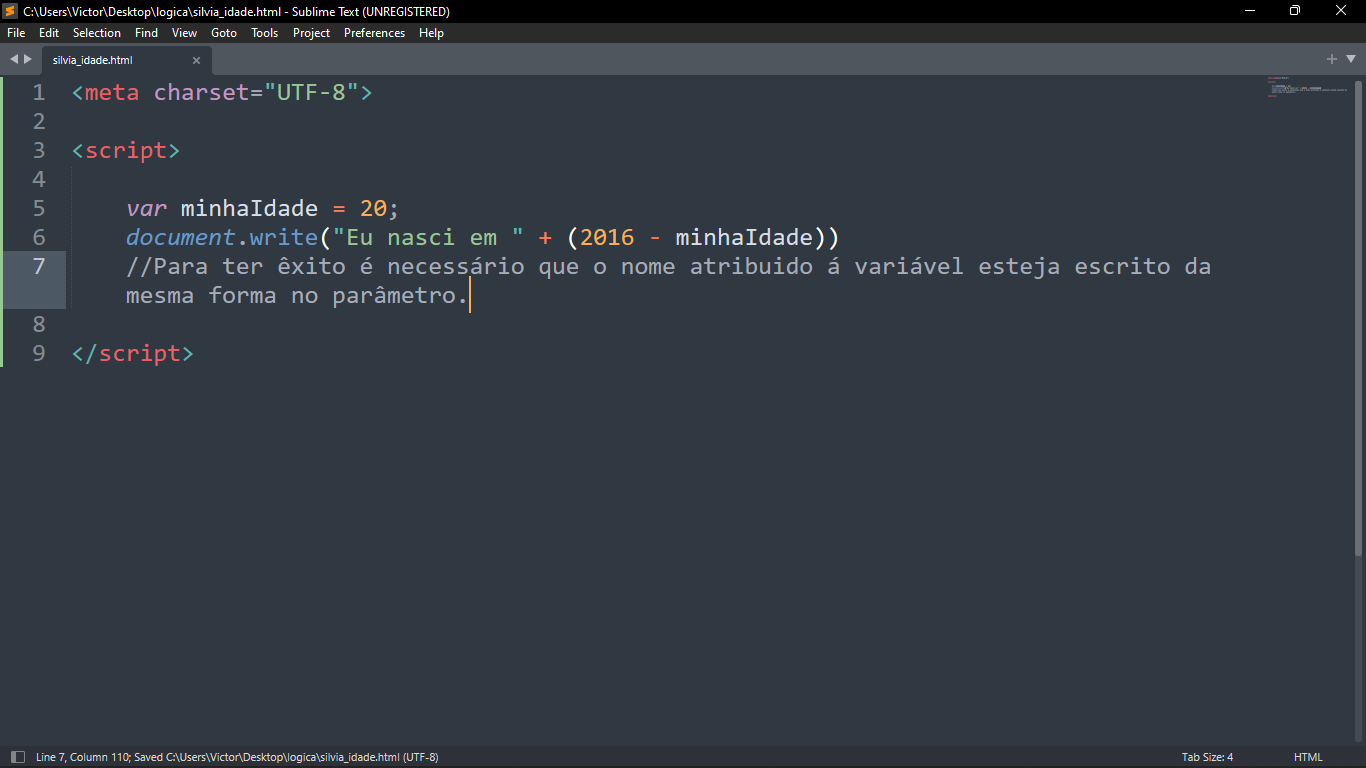Open the tab list dropdown arrow
Screen dimensions: 1366x768
click(1350, 59)
